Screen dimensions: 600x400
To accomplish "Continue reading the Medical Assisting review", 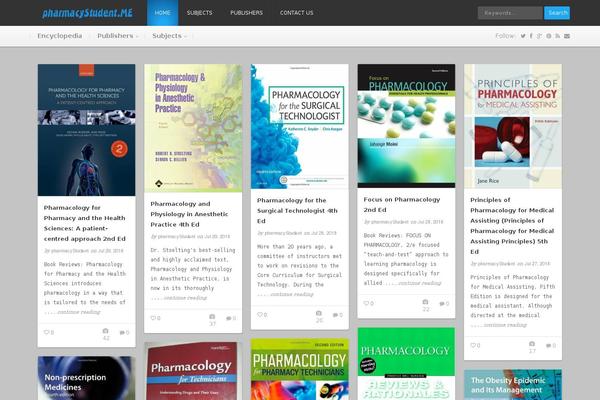I will pos(505,325).
